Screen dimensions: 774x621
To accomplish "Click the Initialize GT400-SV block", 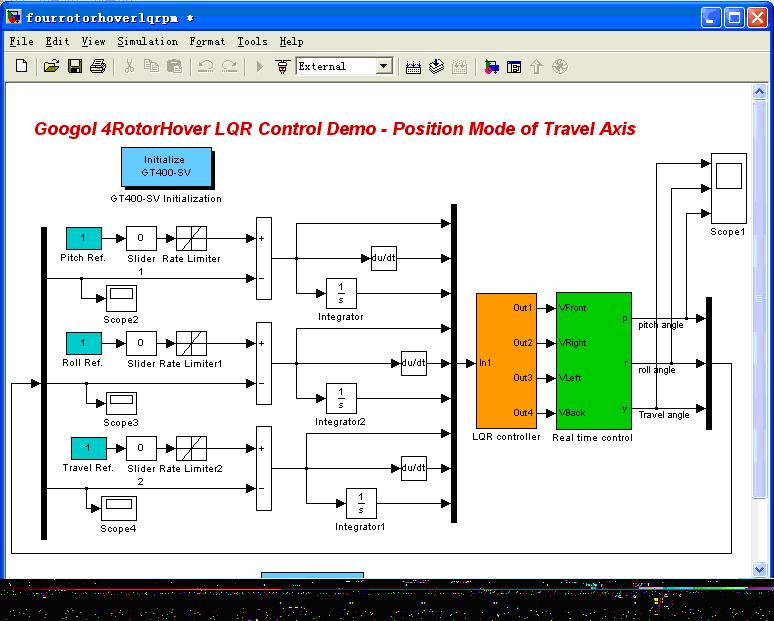I will pos(164,167).
